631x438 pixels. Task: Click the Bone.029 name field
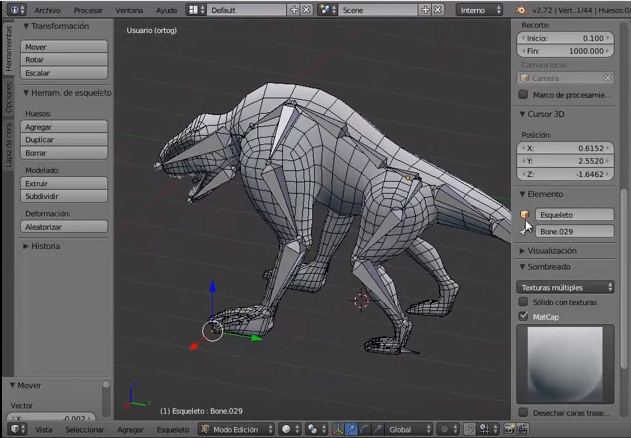click(573, 231)
